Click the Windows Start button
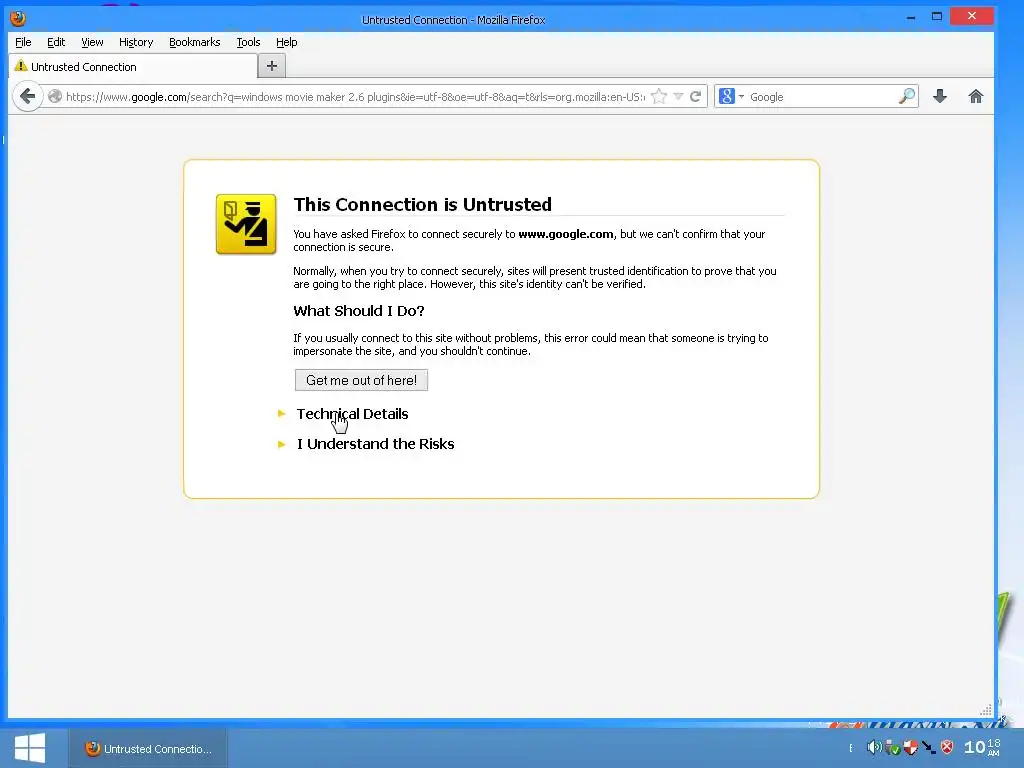Viewport: 1024px width, 768px height. click(x=30, y=748)
